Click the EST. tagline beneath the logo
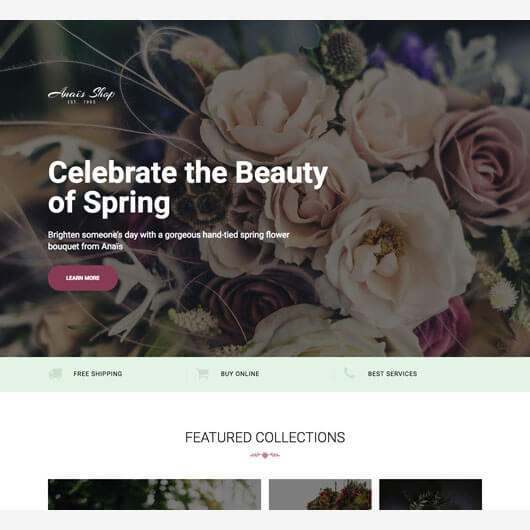The width and height of the screenshot is (530, 530). click(81, 102)
